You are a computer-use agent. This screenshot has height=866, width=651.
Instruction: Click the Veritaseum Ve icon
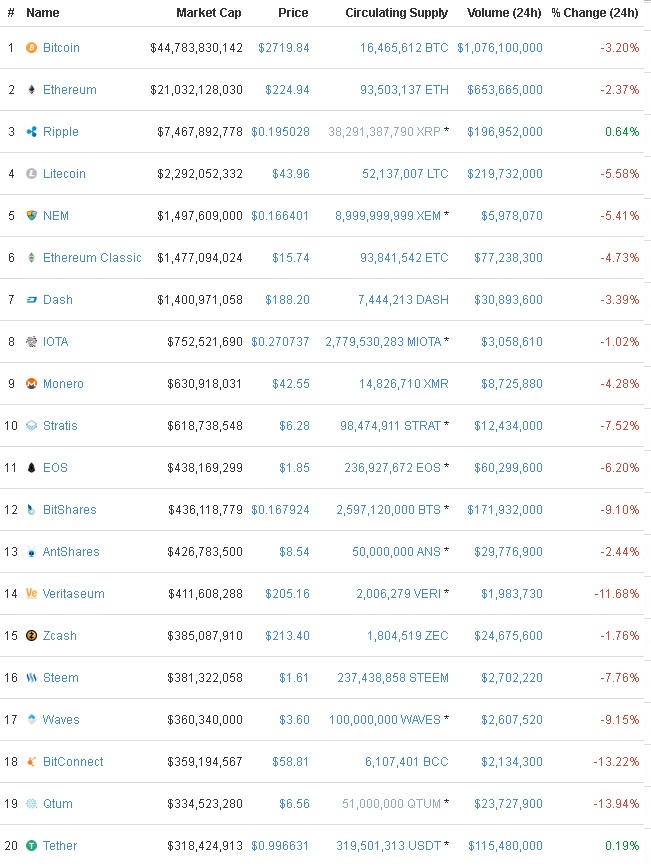31,593
